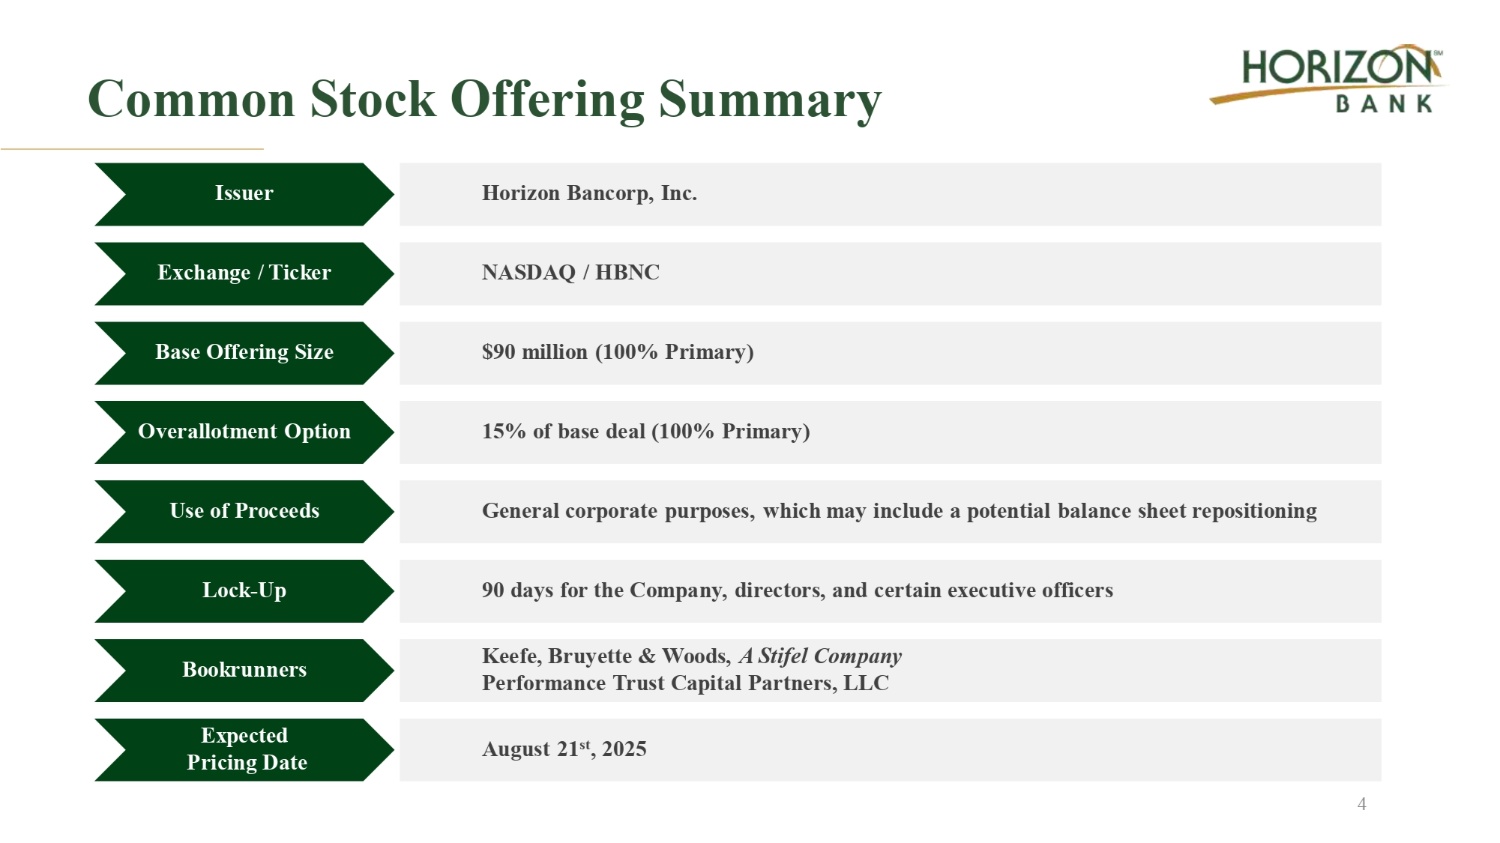The height and width of the screenshot is (843, 1500).
Task: Click the Base Offering Size label
Action: point(244,352)
